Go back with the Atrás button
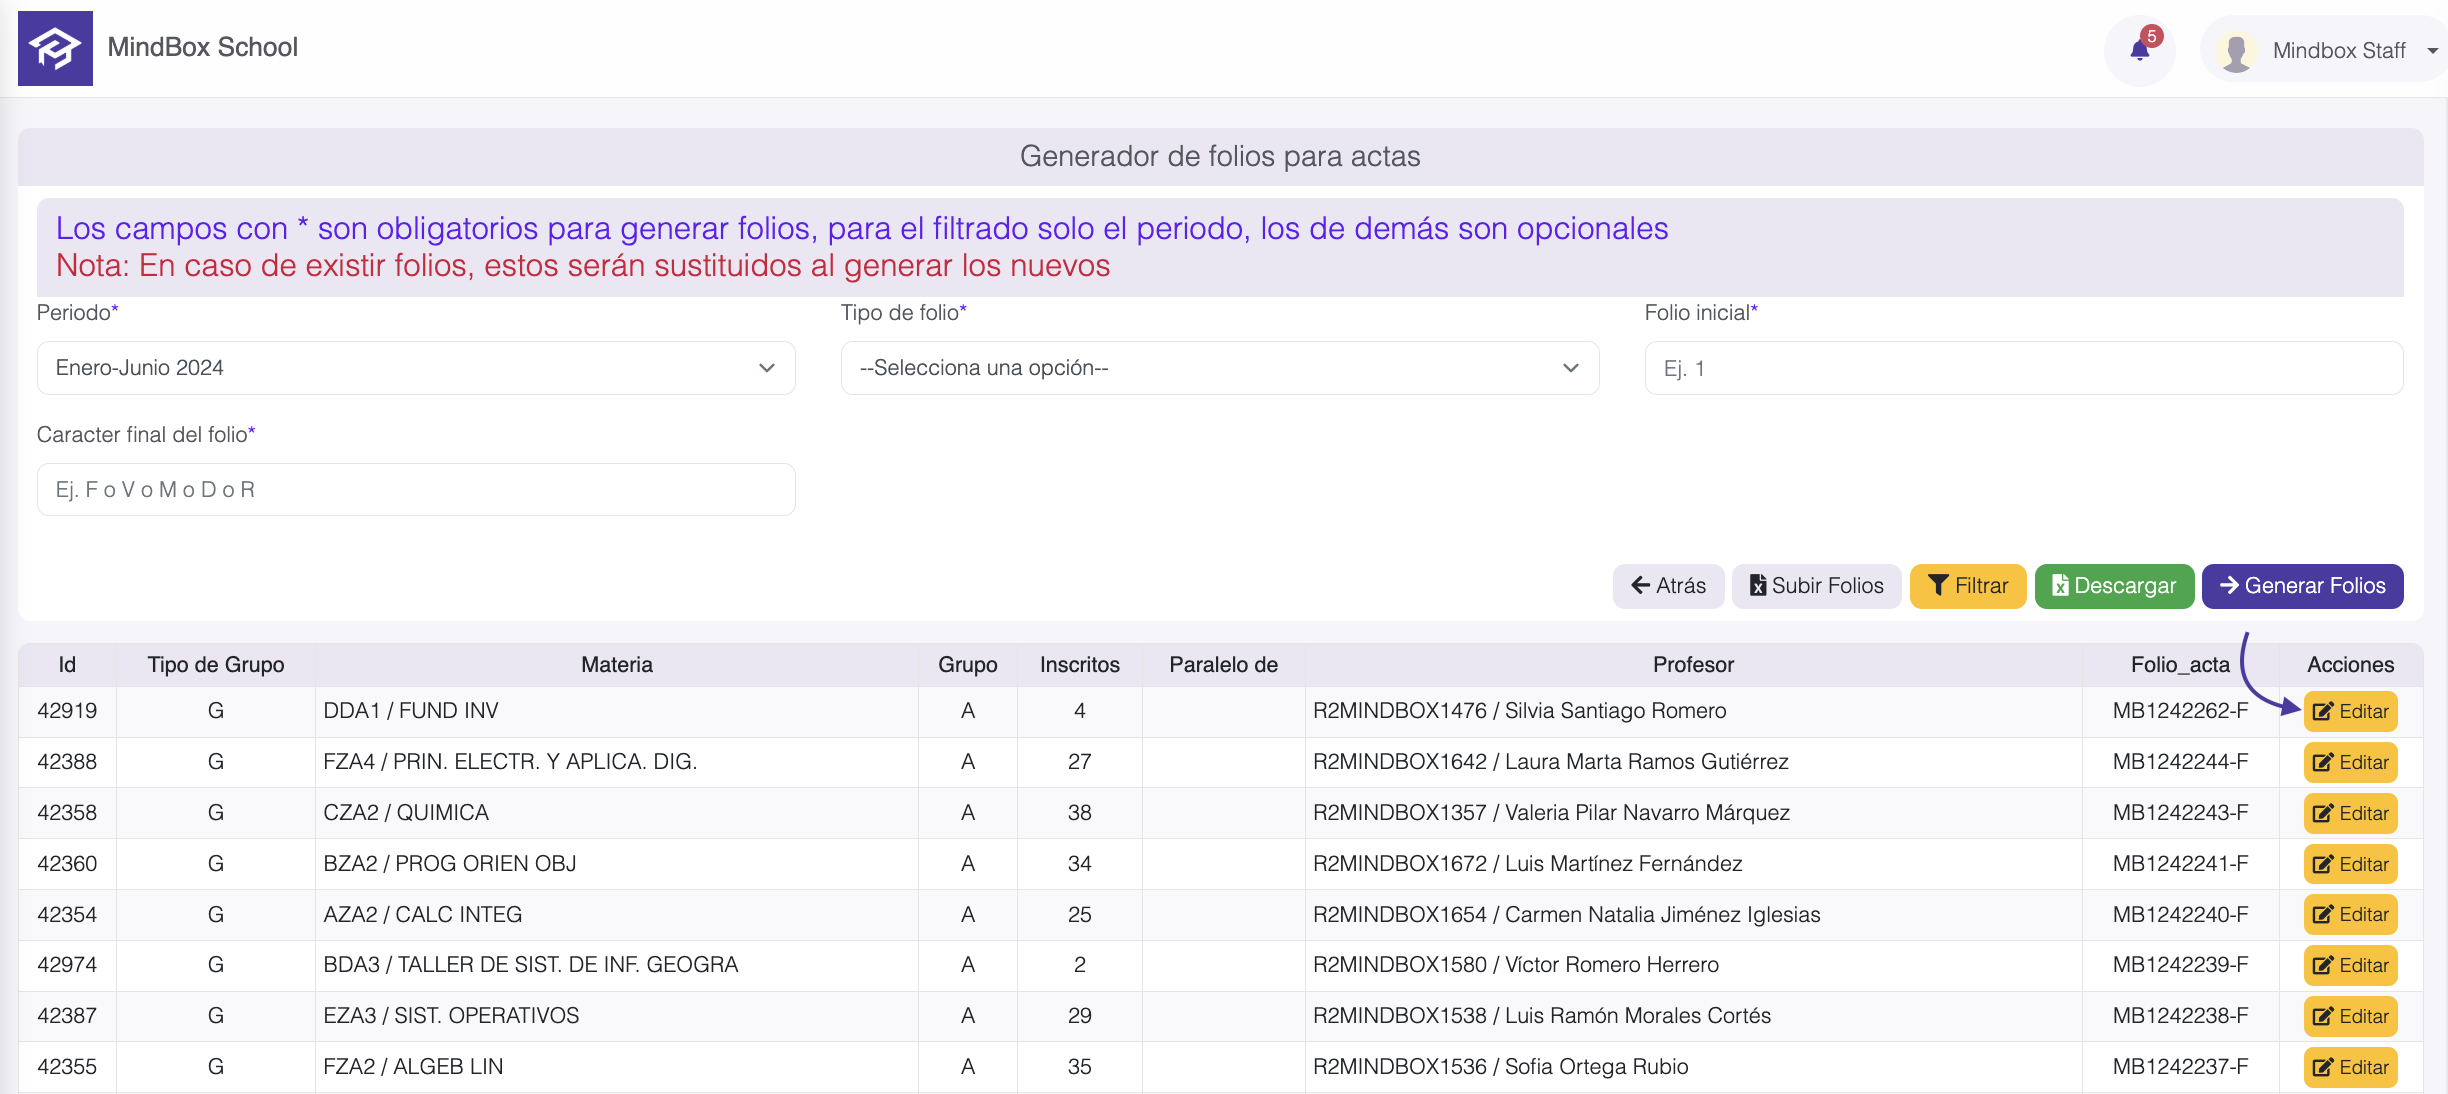This screenshot has width=2448, height=1094. point(1667,586)
